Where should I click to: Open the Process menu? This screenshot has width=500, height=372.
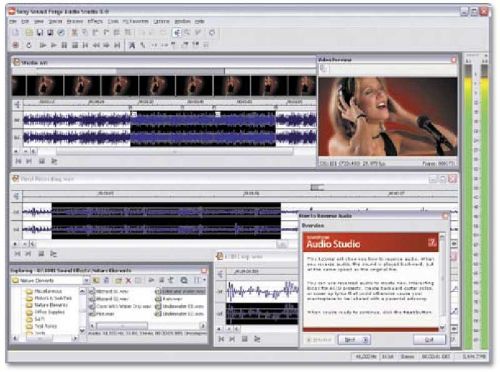point(75,21)
